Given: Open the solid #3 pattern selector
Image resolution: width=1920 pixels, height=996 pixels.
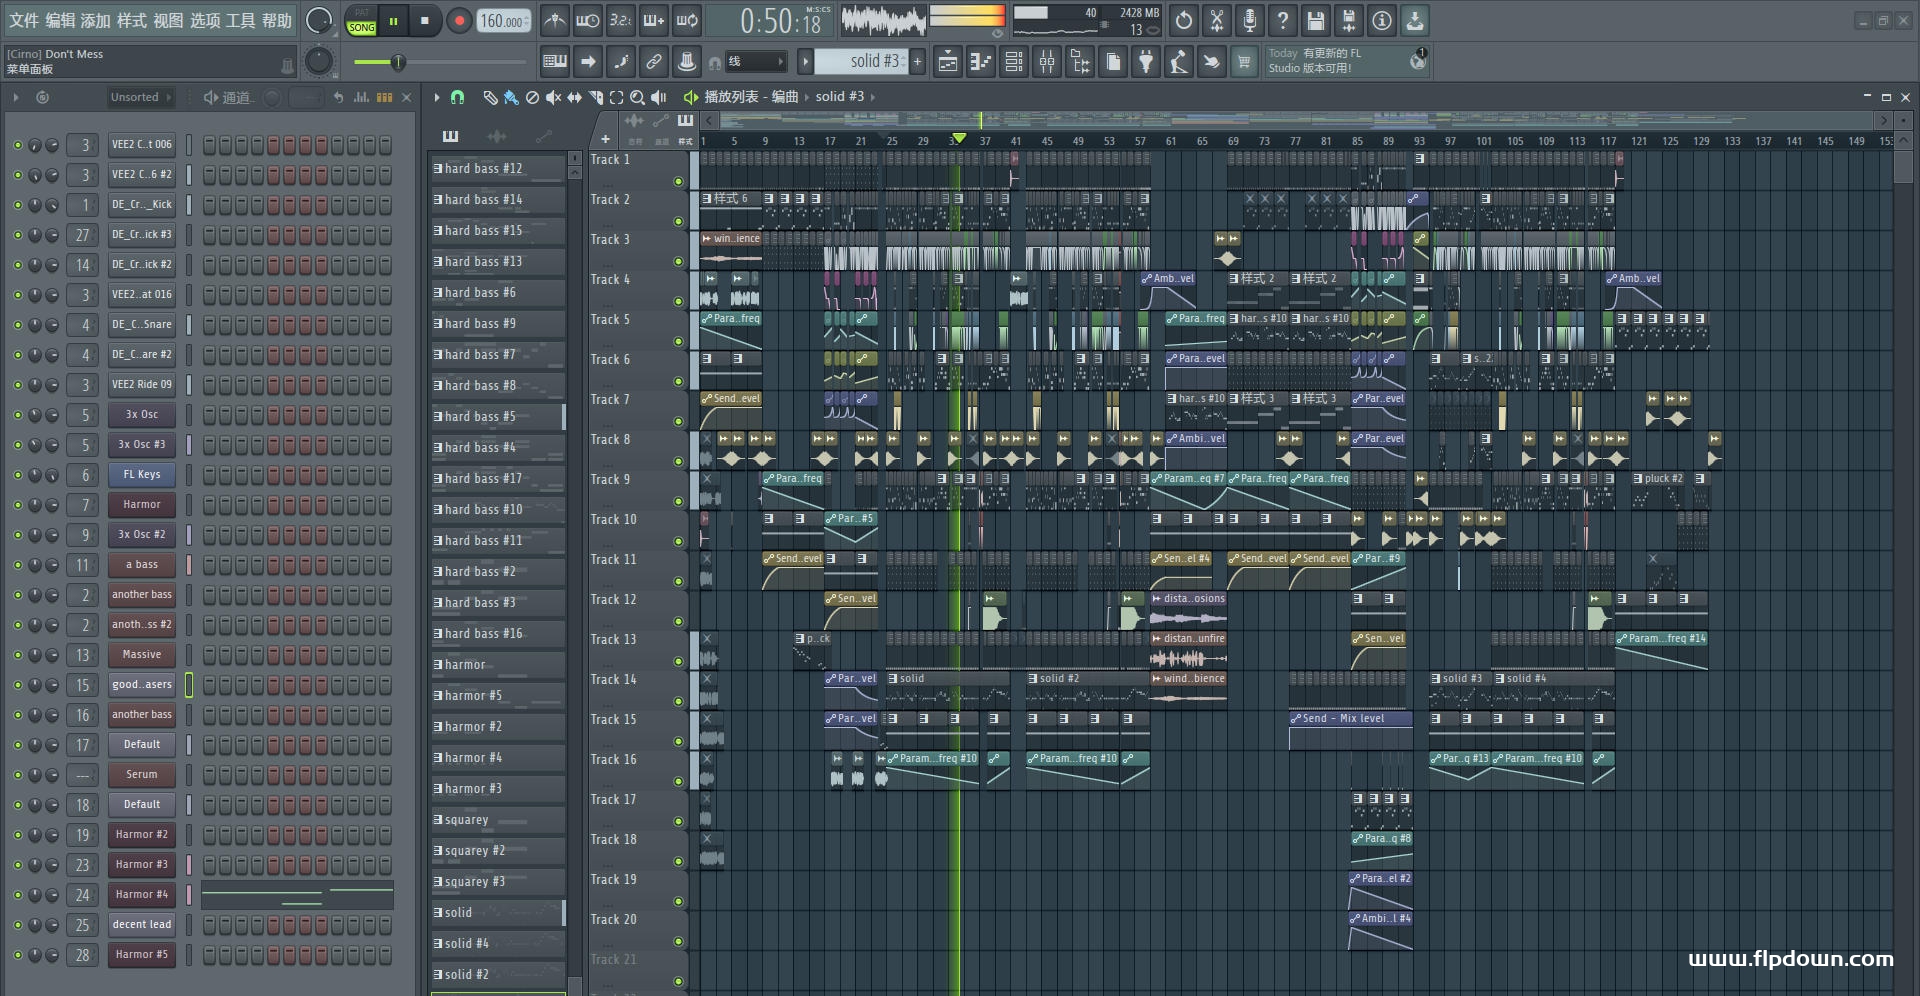Looking at the screenshot, I should coord(861,62).
